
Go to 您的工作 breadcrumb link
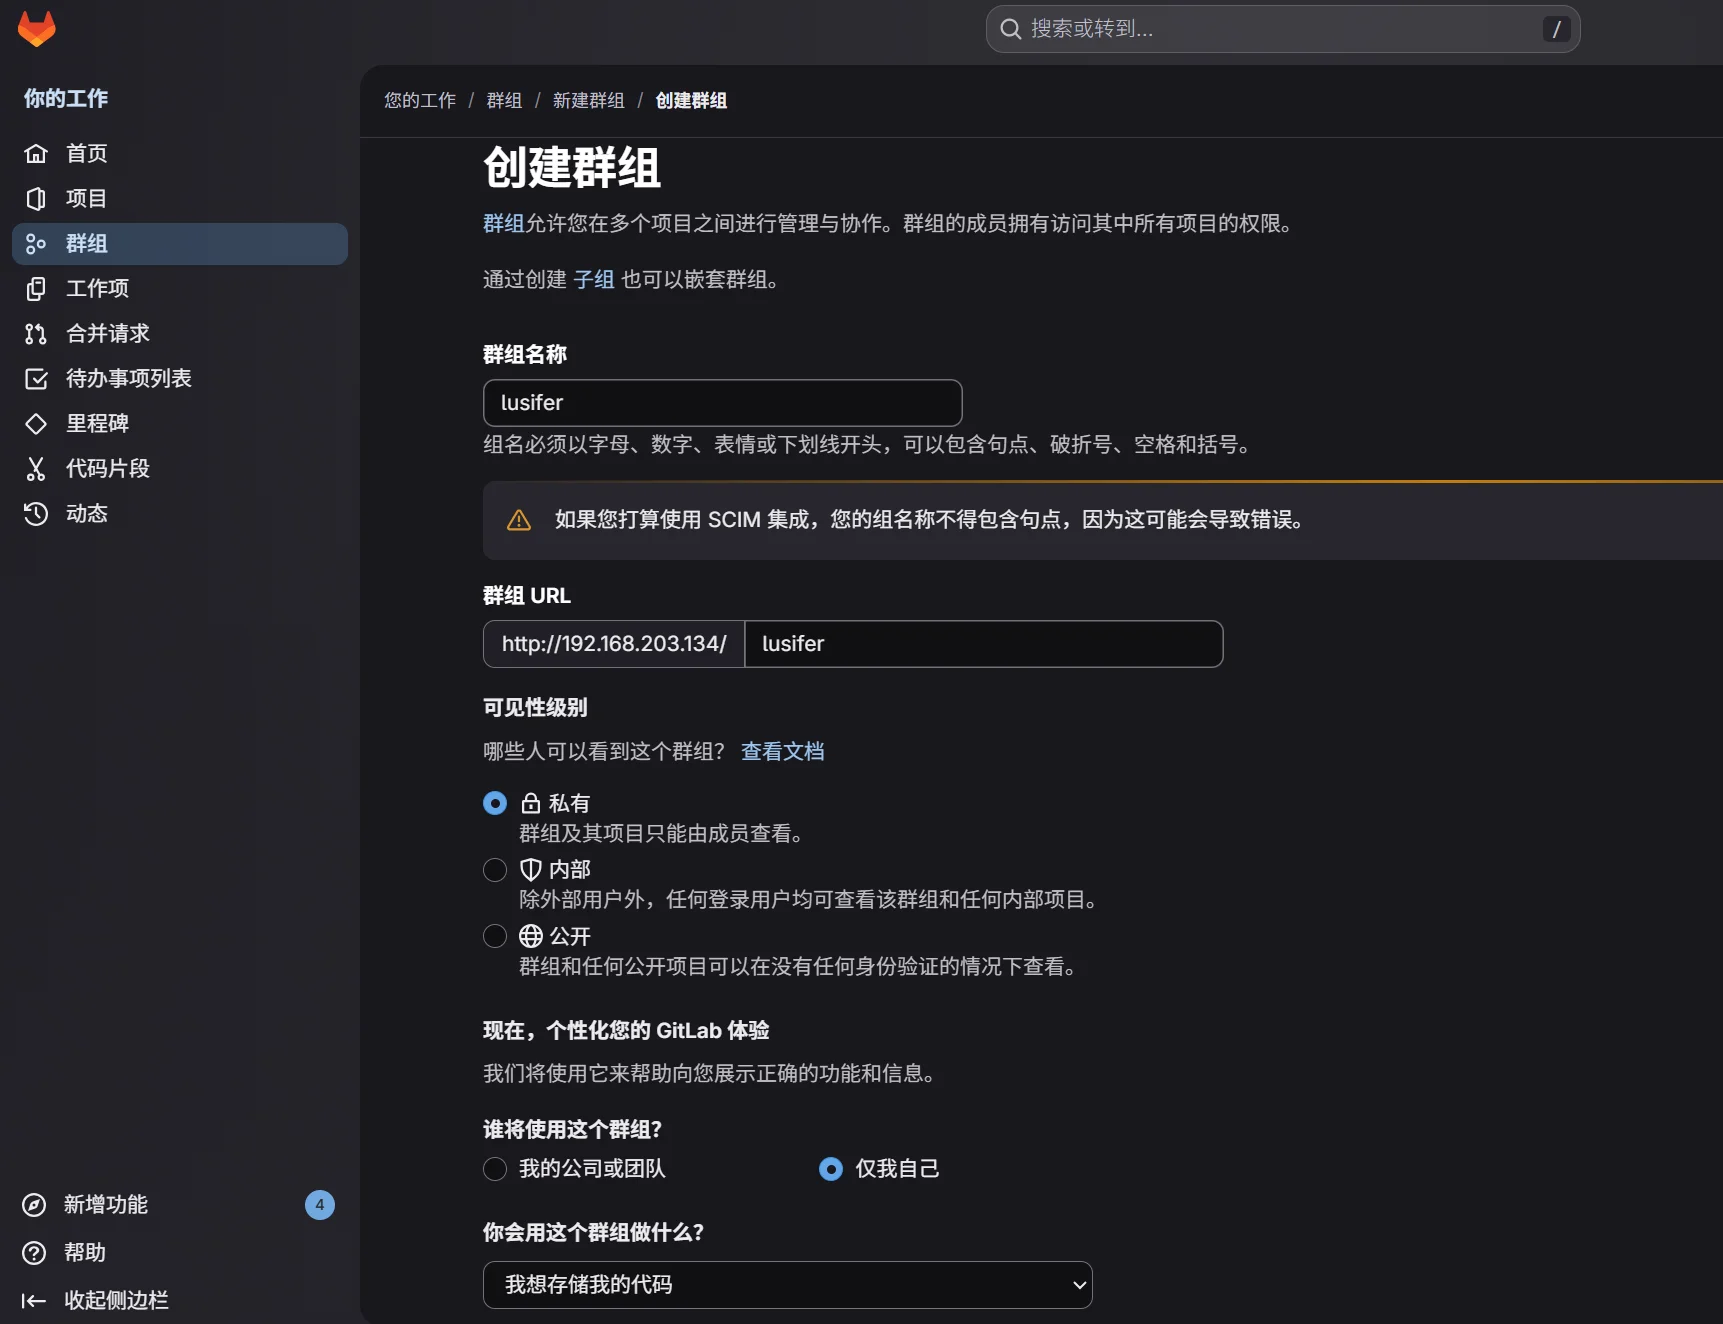coord(420,100)
